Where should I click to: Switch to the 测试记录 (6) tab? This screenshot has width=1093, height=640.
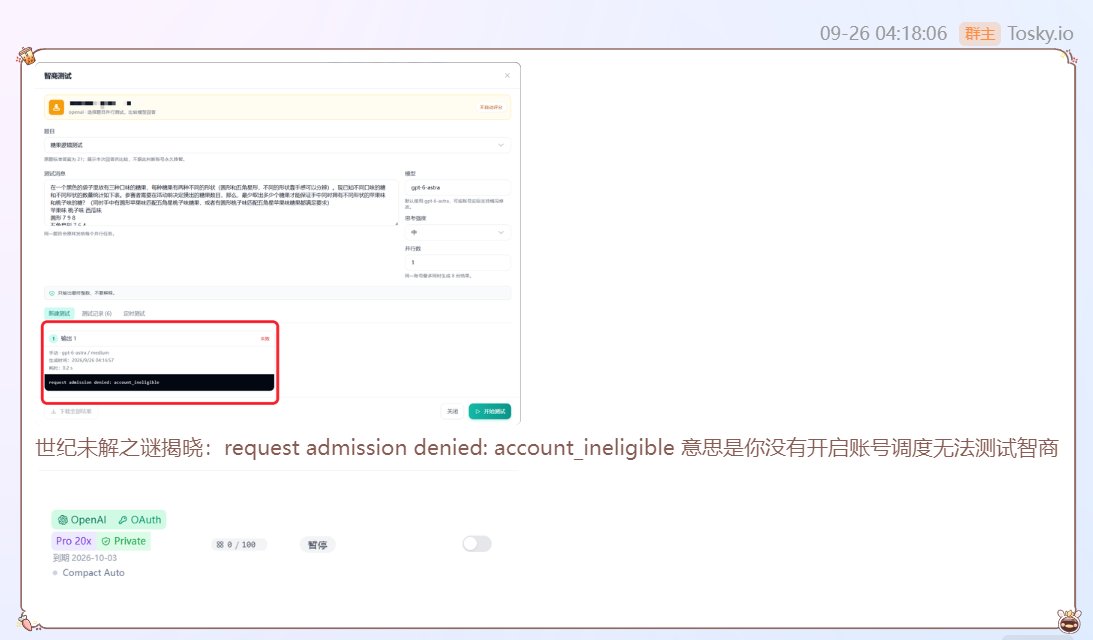pyautogui.click(x=96, y=313)
